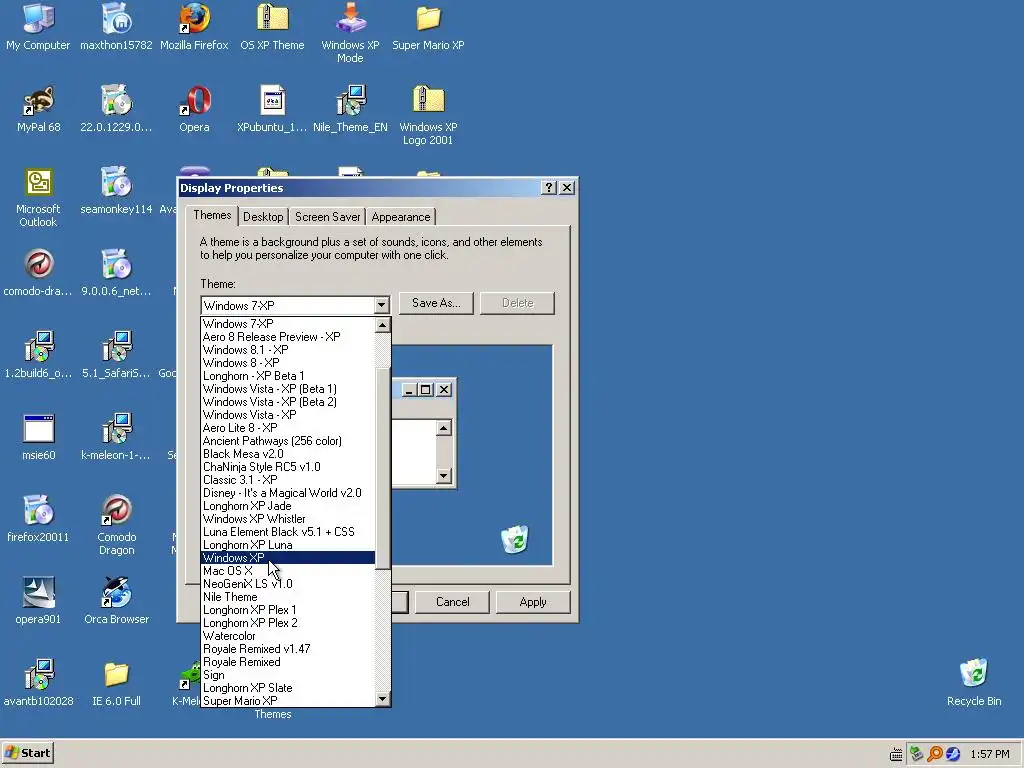This screenshot has width=1024, height=768.
Task: Select the highlighted Windows XP theme
Action: coord(288,558)
